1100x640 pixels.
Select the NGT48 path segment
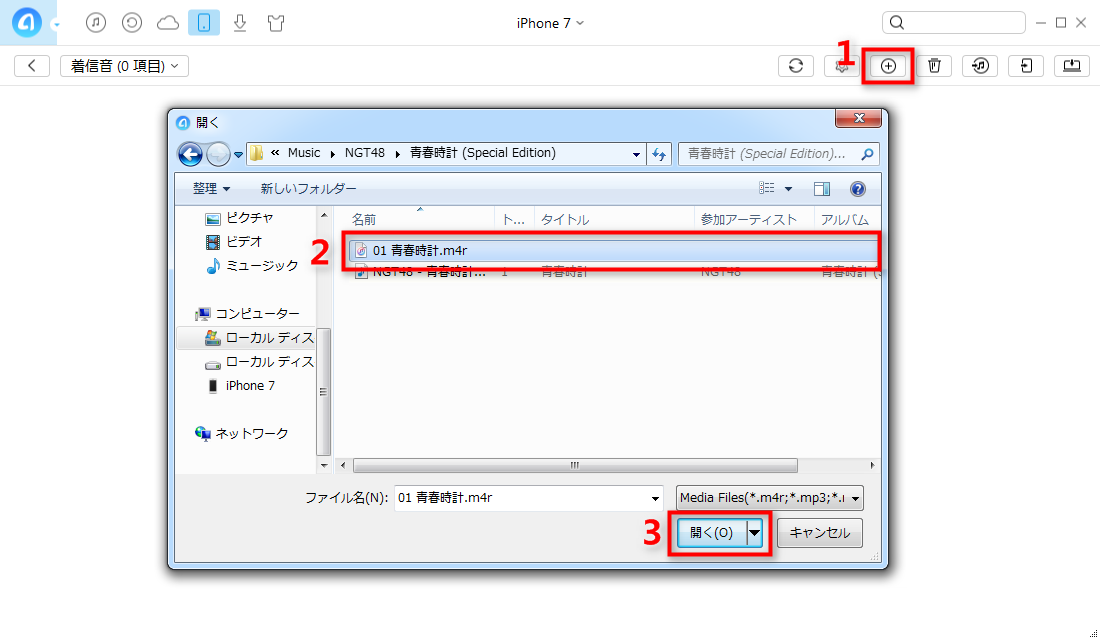(x=365, y=153)
